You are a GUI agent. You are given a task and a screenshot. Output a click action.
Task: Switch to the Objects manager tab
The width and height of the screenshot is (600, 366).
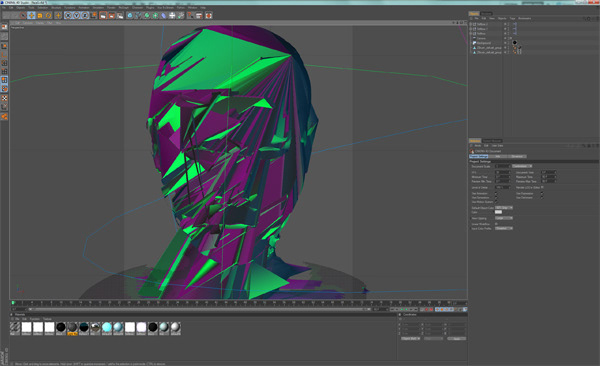(x=474, y=13)
